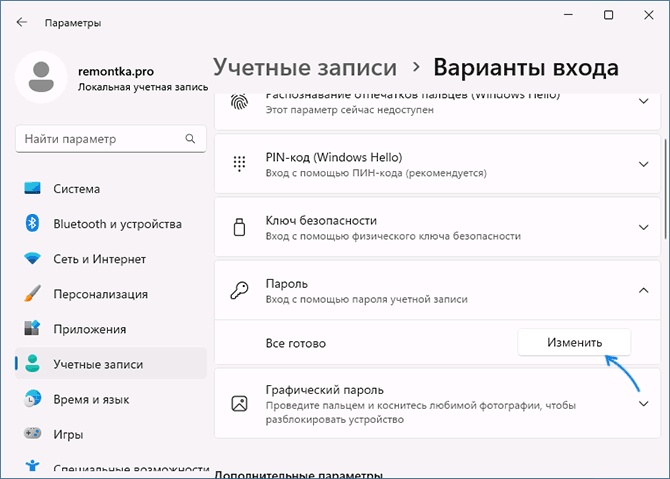This screenshot has width=670, height=479.
Task: Click Этот параметр сейчас недоступен text
Action: [350, 110]
